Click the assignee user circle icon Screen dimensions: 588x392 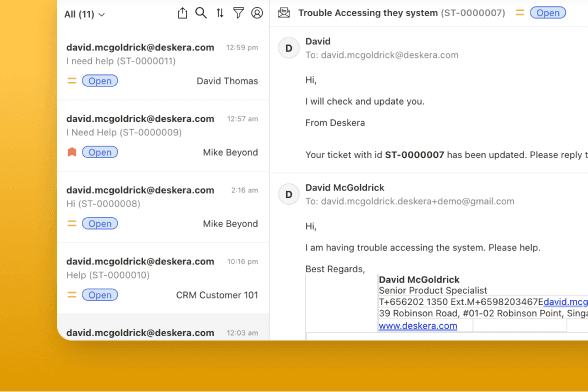coord(257,13)
